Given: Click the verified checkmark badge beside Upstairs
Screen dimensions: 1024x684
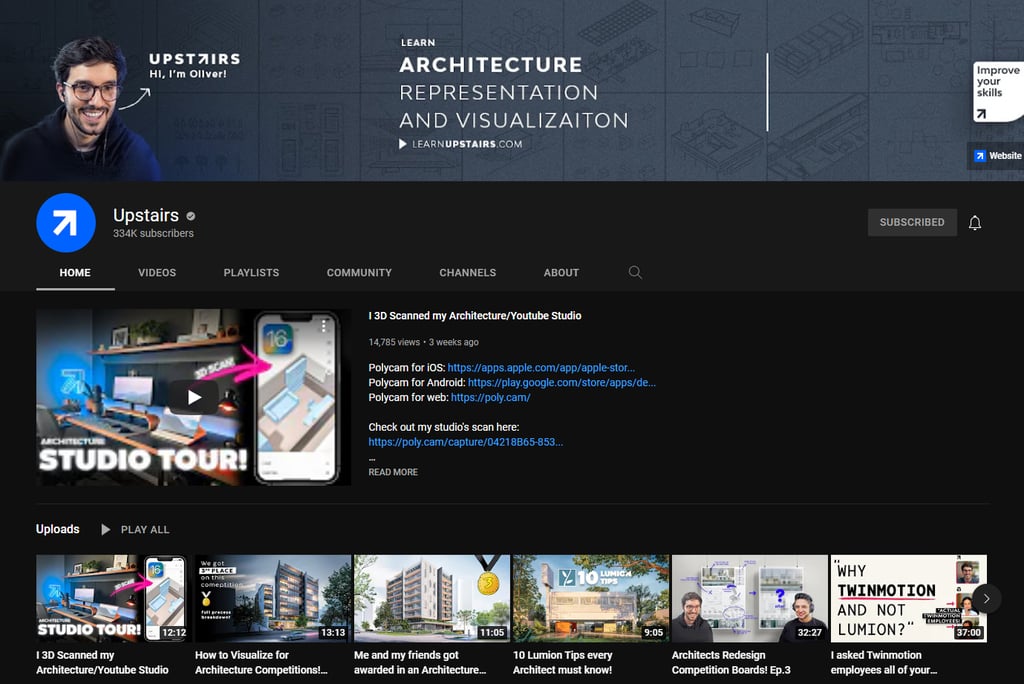Looking at the screenshot, I should (x=191, y=216).
